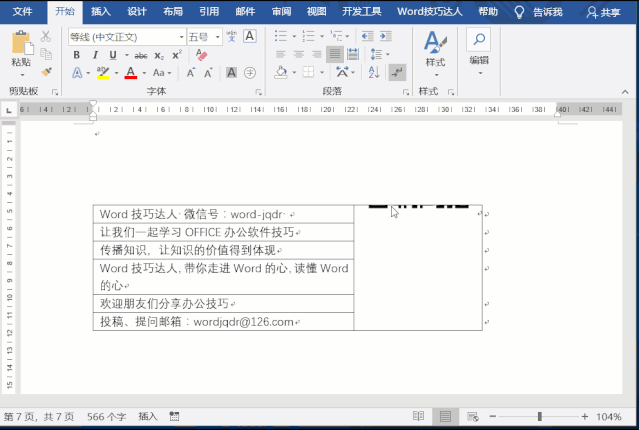Click the Cut scissors icon
Screen dimensions: 639x430
[x=47, y=37]
